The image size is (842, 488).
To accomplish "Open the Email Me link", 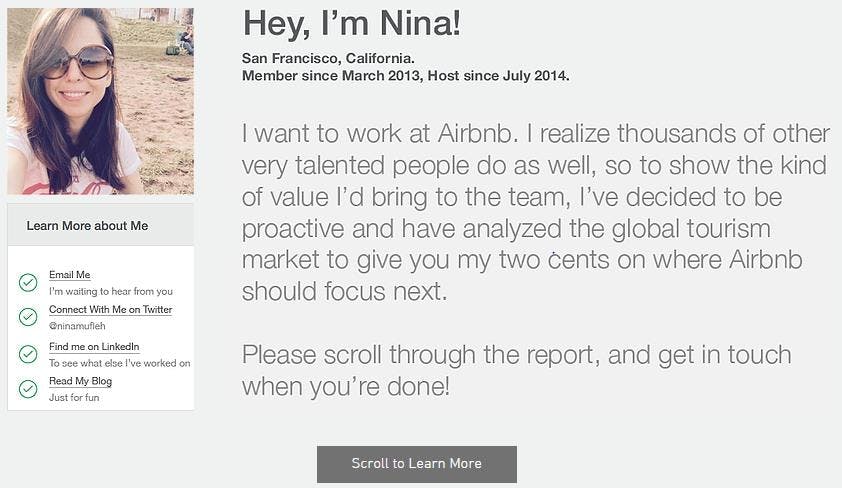I will (69, 275).
